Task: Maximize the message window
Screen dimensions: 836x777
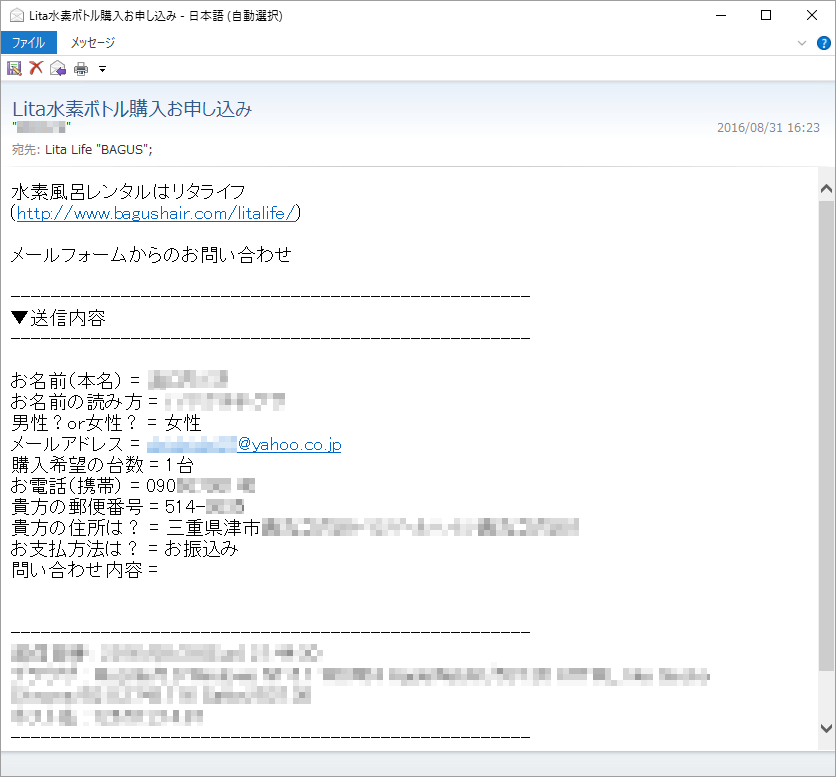Action: tap(766, 15)
